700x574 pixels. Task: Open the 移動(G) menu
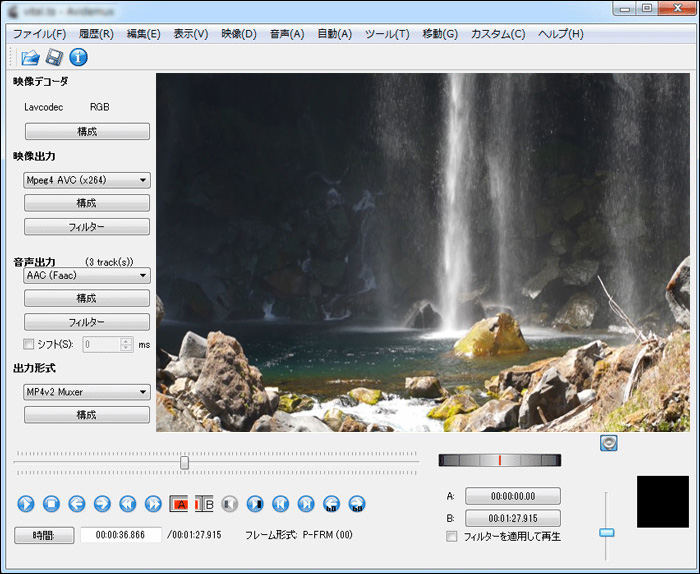coord(440,34)
